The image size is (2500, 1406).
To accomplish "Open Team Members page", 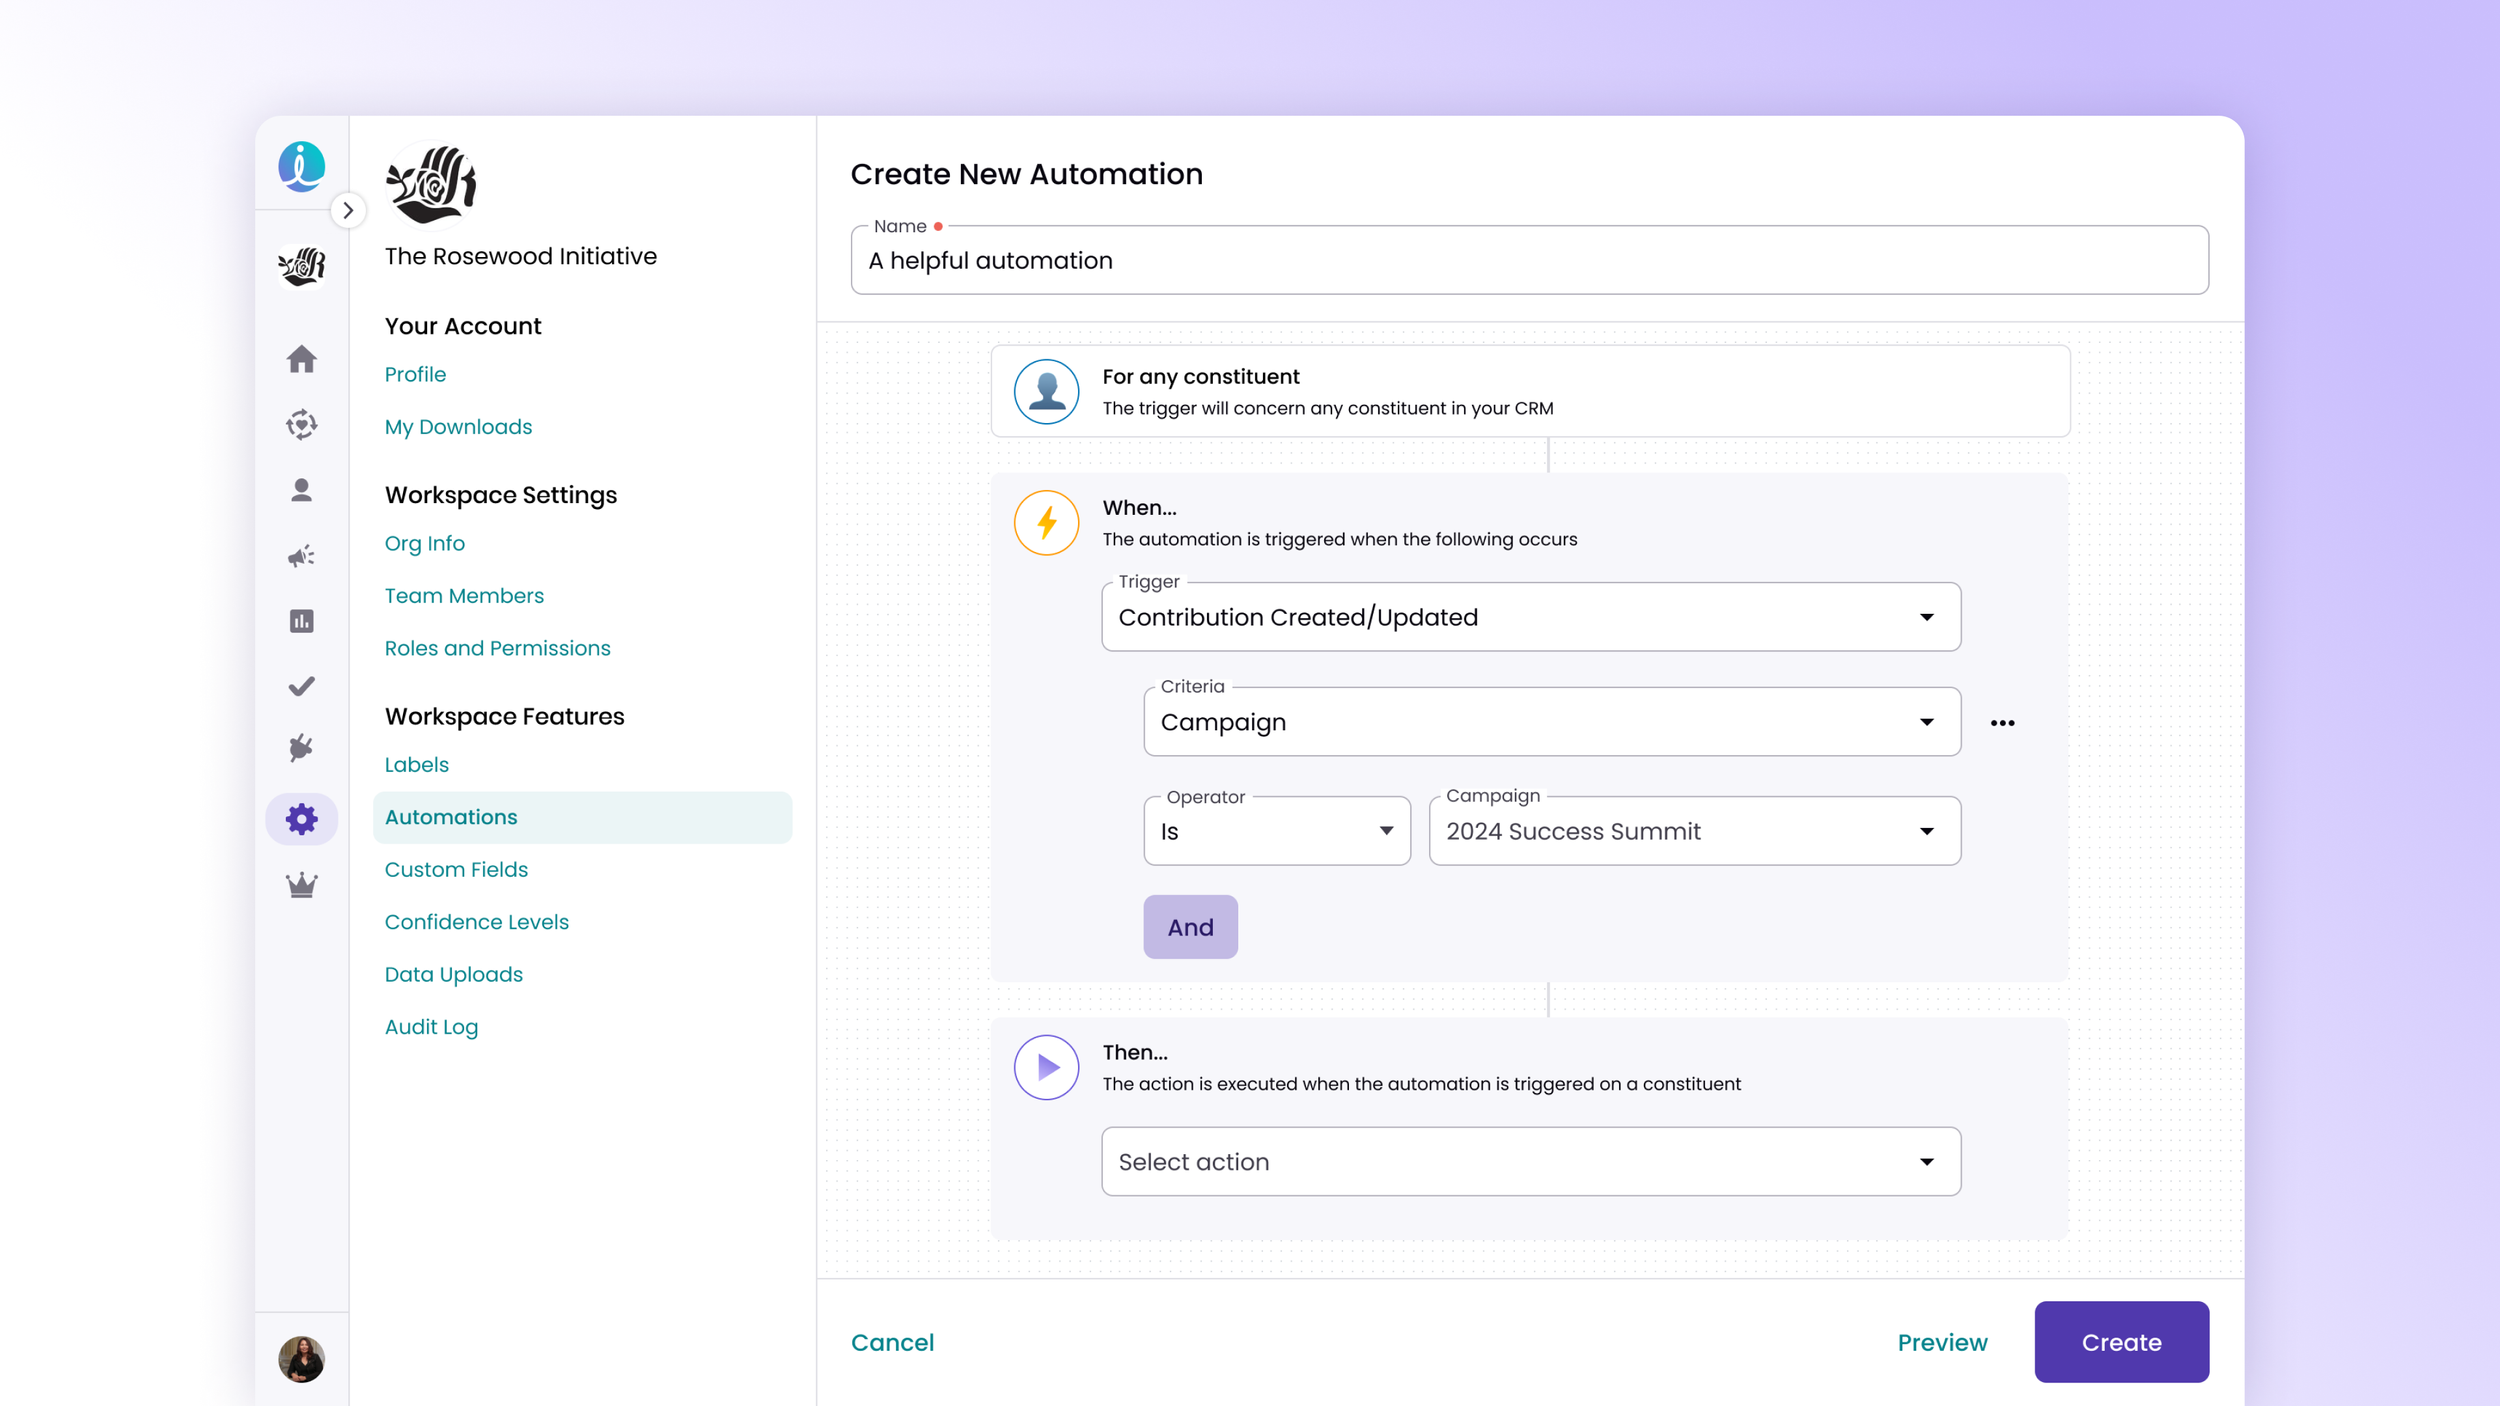I will pos(464,596).
